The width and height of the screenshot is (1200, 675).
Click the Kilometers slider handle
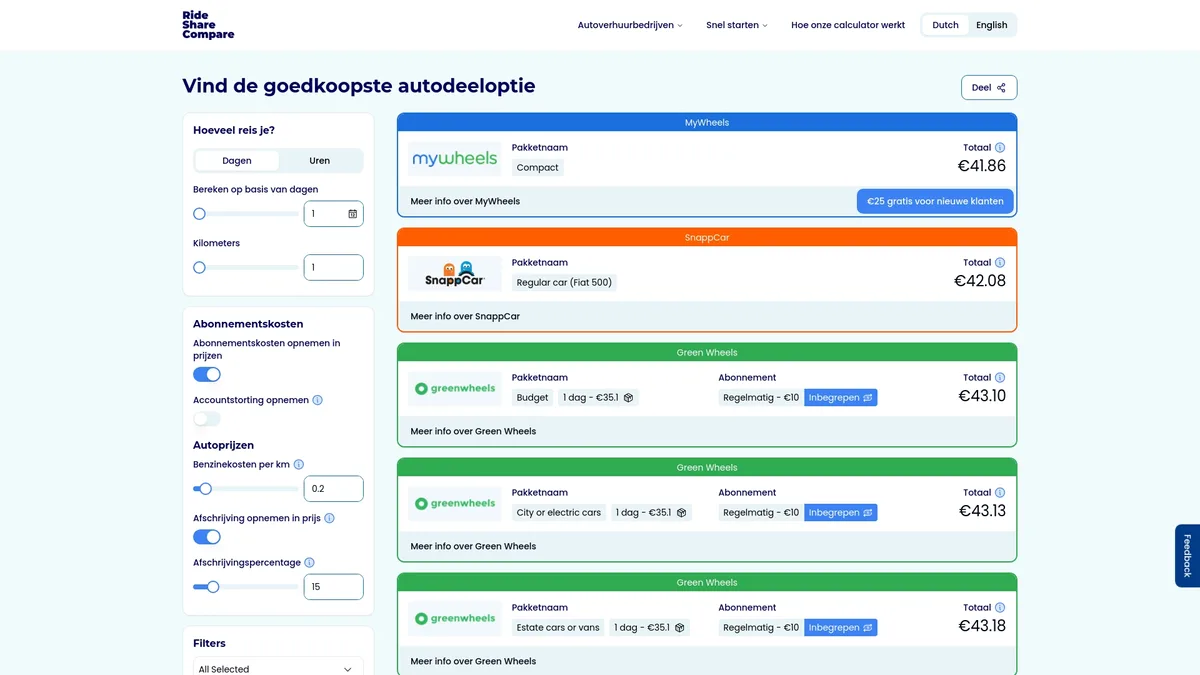coord(199,268)
